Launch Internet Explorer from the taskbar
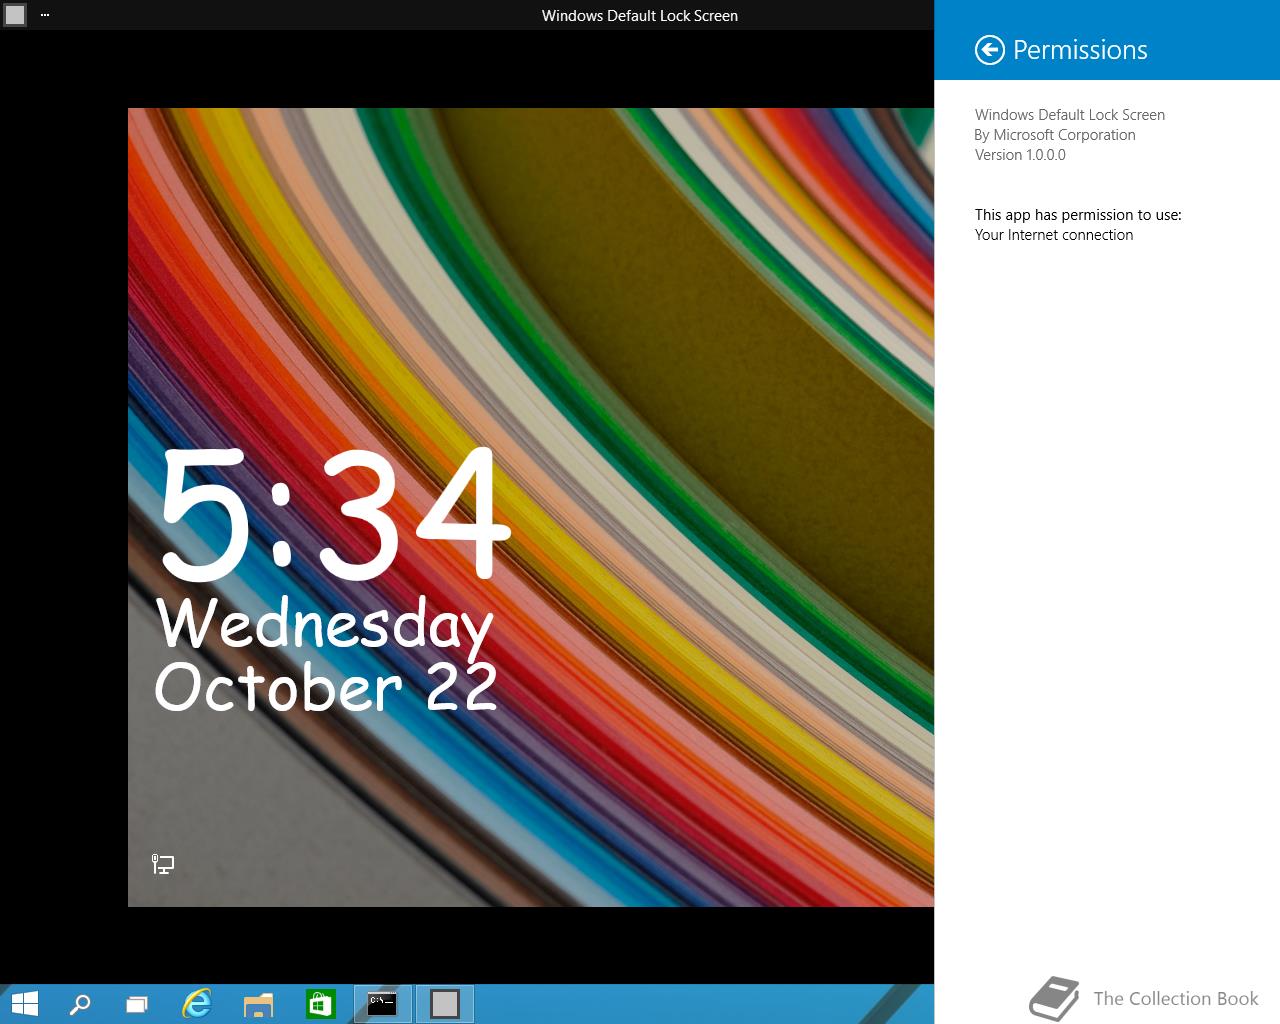Screen dimensions: 1280x1024 tap(197, 1003)
